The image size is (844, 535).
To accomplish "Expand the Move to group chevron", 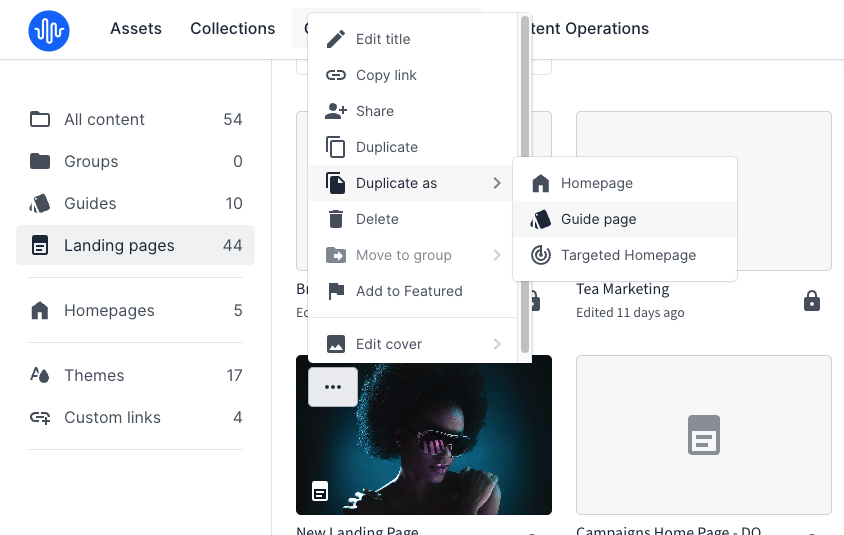I will click(497, 255).
